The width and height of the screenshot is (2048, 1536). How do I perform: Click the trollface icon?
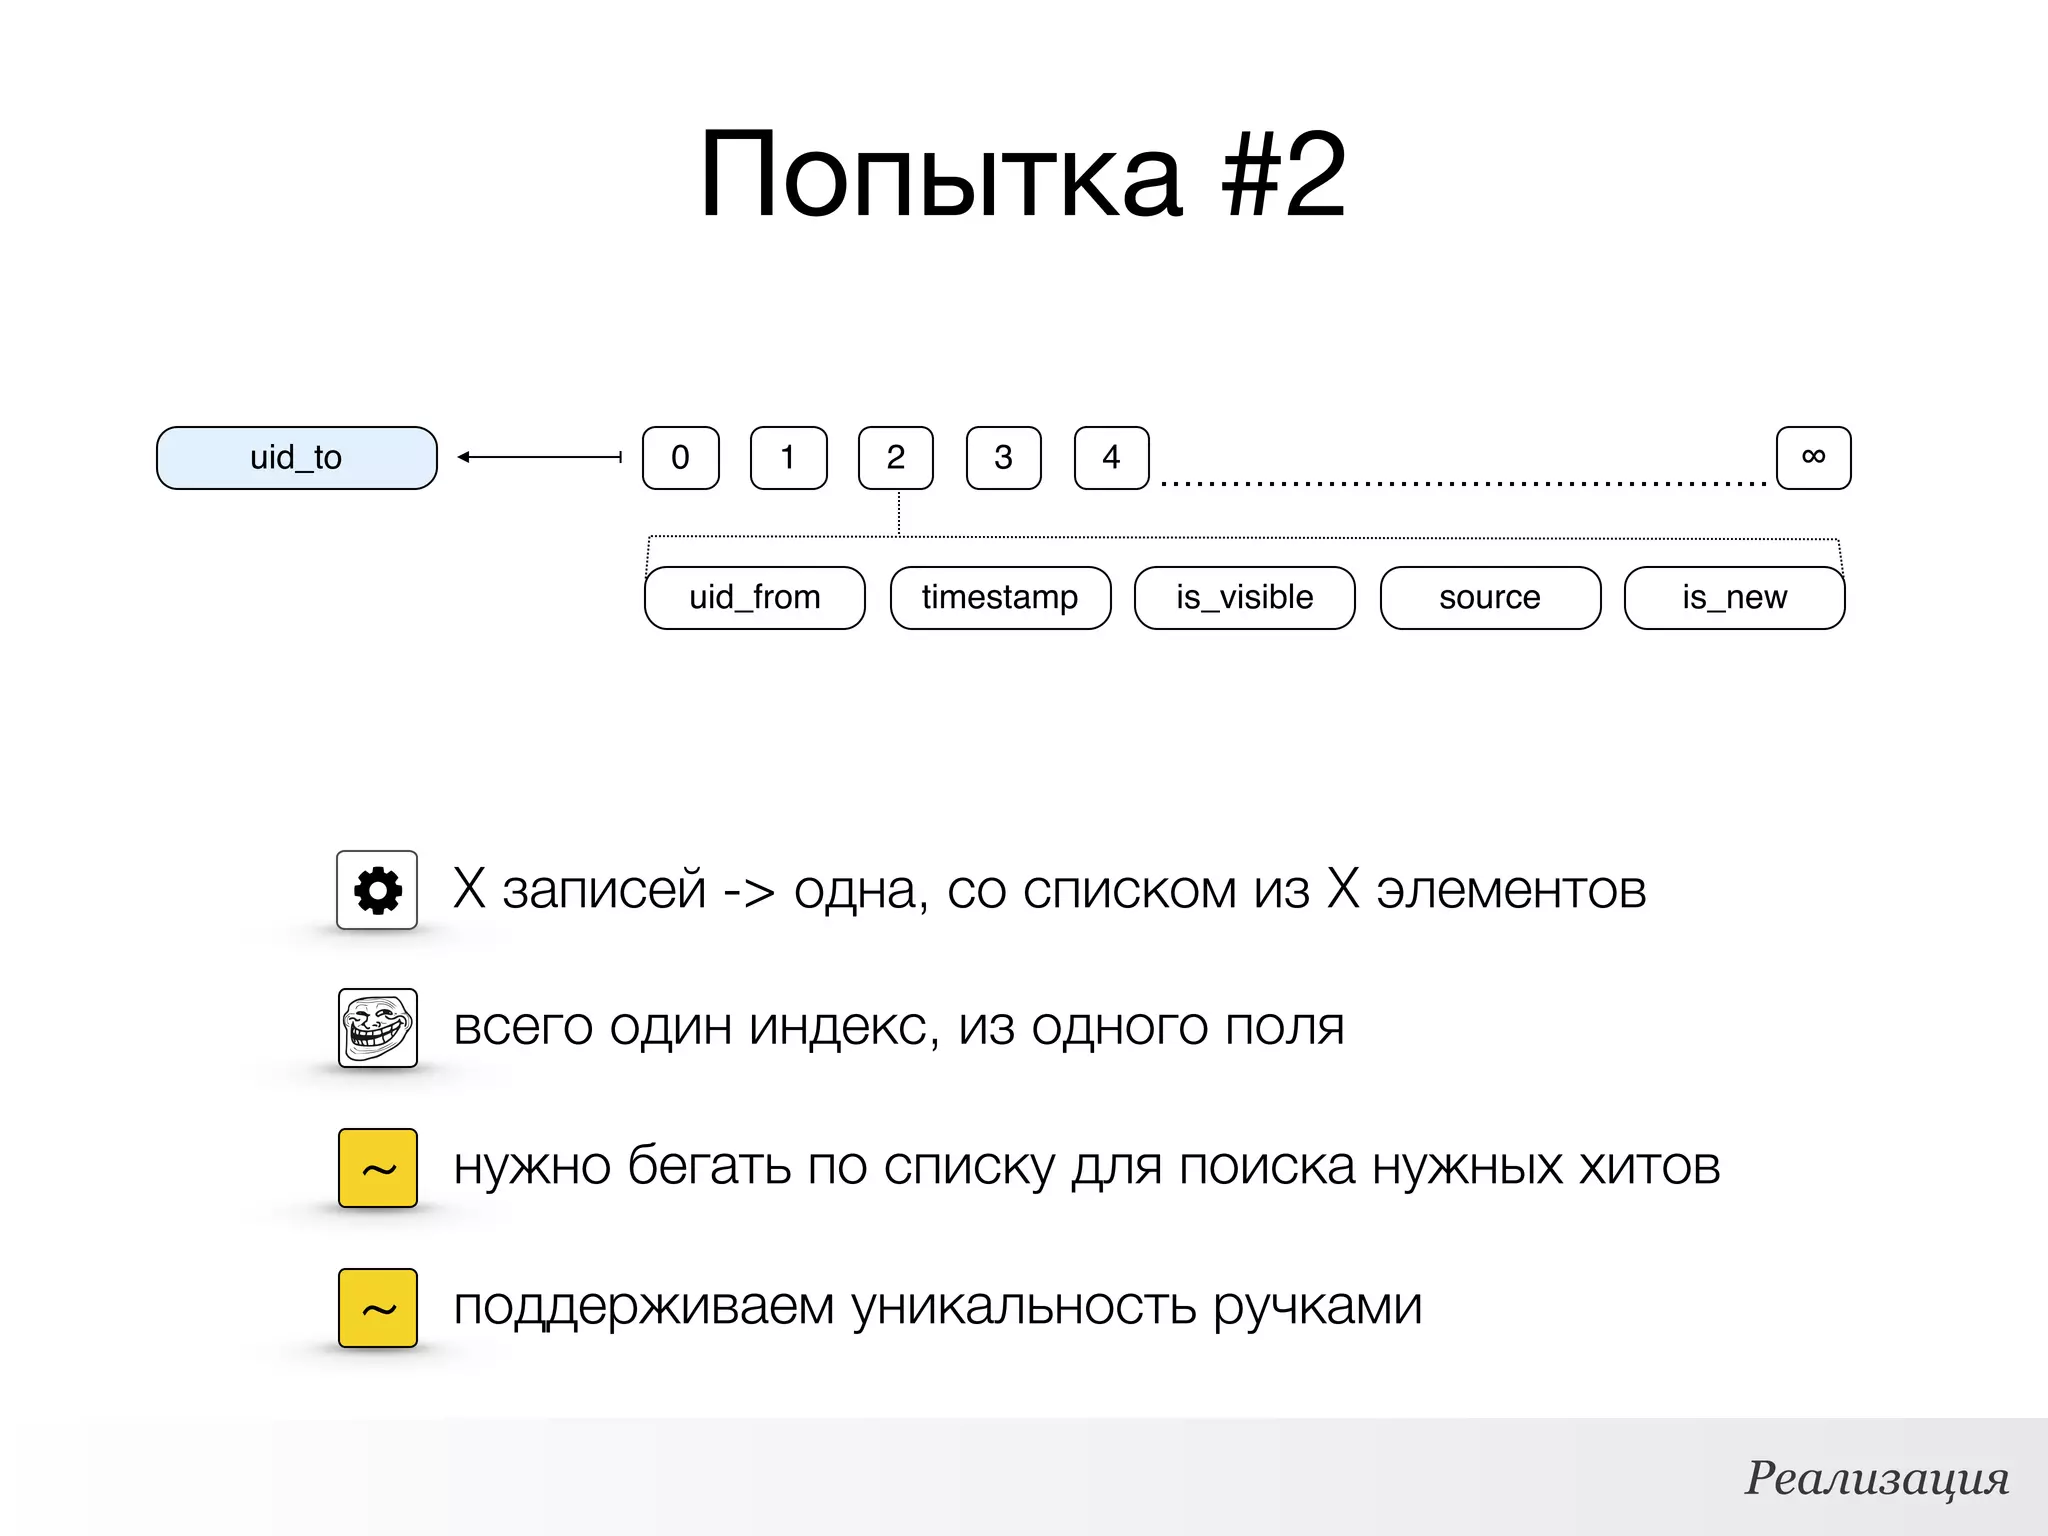point(377,1028)
